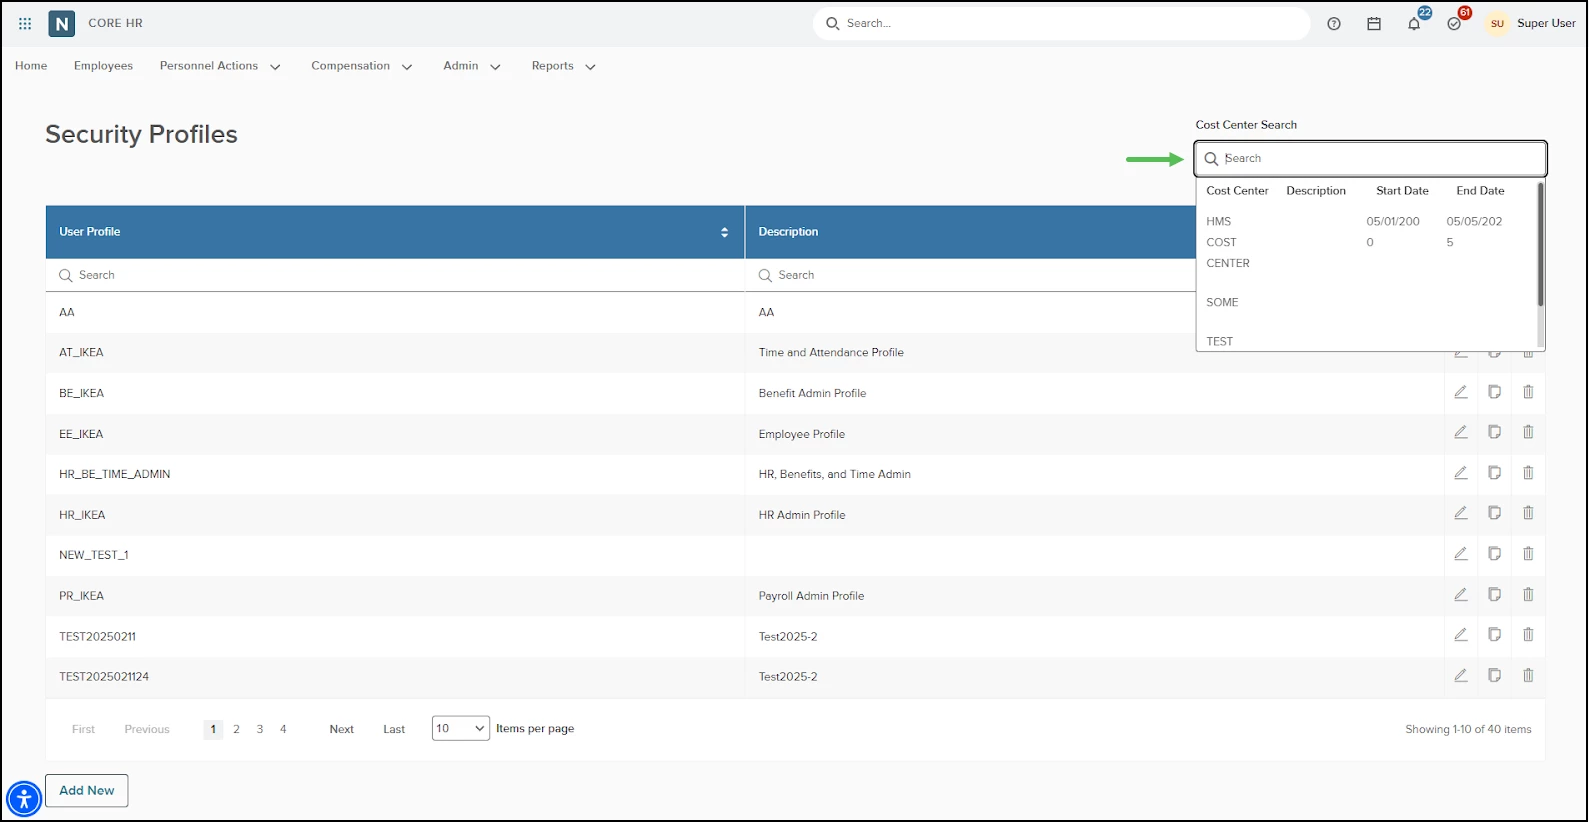Screen dimensions: 1589x822
Task: Click the Super User name
Action: (1546, 24)
